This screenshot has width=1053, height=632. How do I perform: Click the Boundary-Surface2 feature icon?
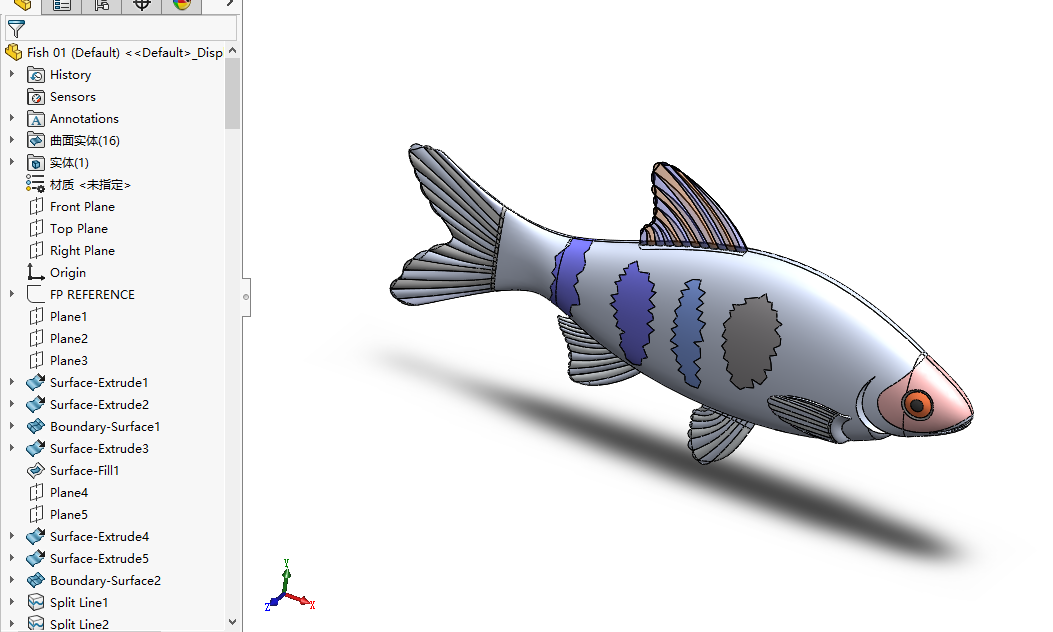[x=36, y=580]
